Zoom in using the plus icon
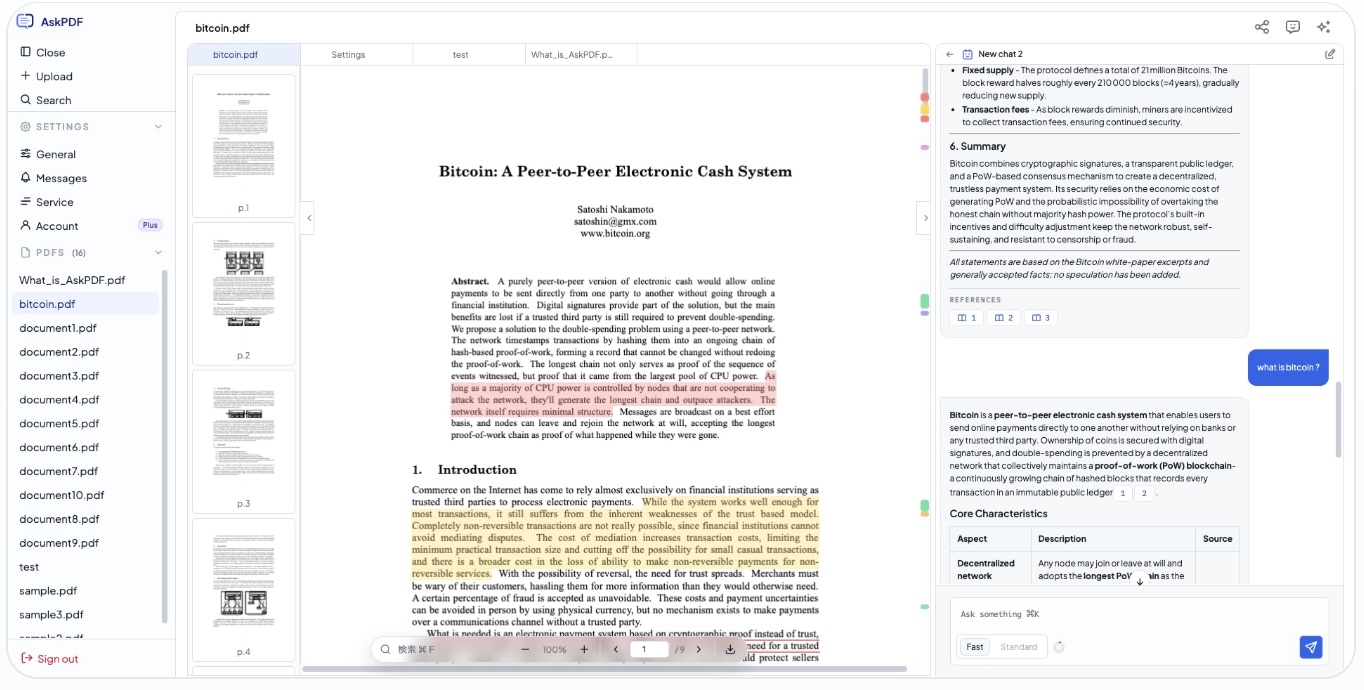Image resolution: width=1364 pixels, height=690 pixels. [x=584, y=650]
